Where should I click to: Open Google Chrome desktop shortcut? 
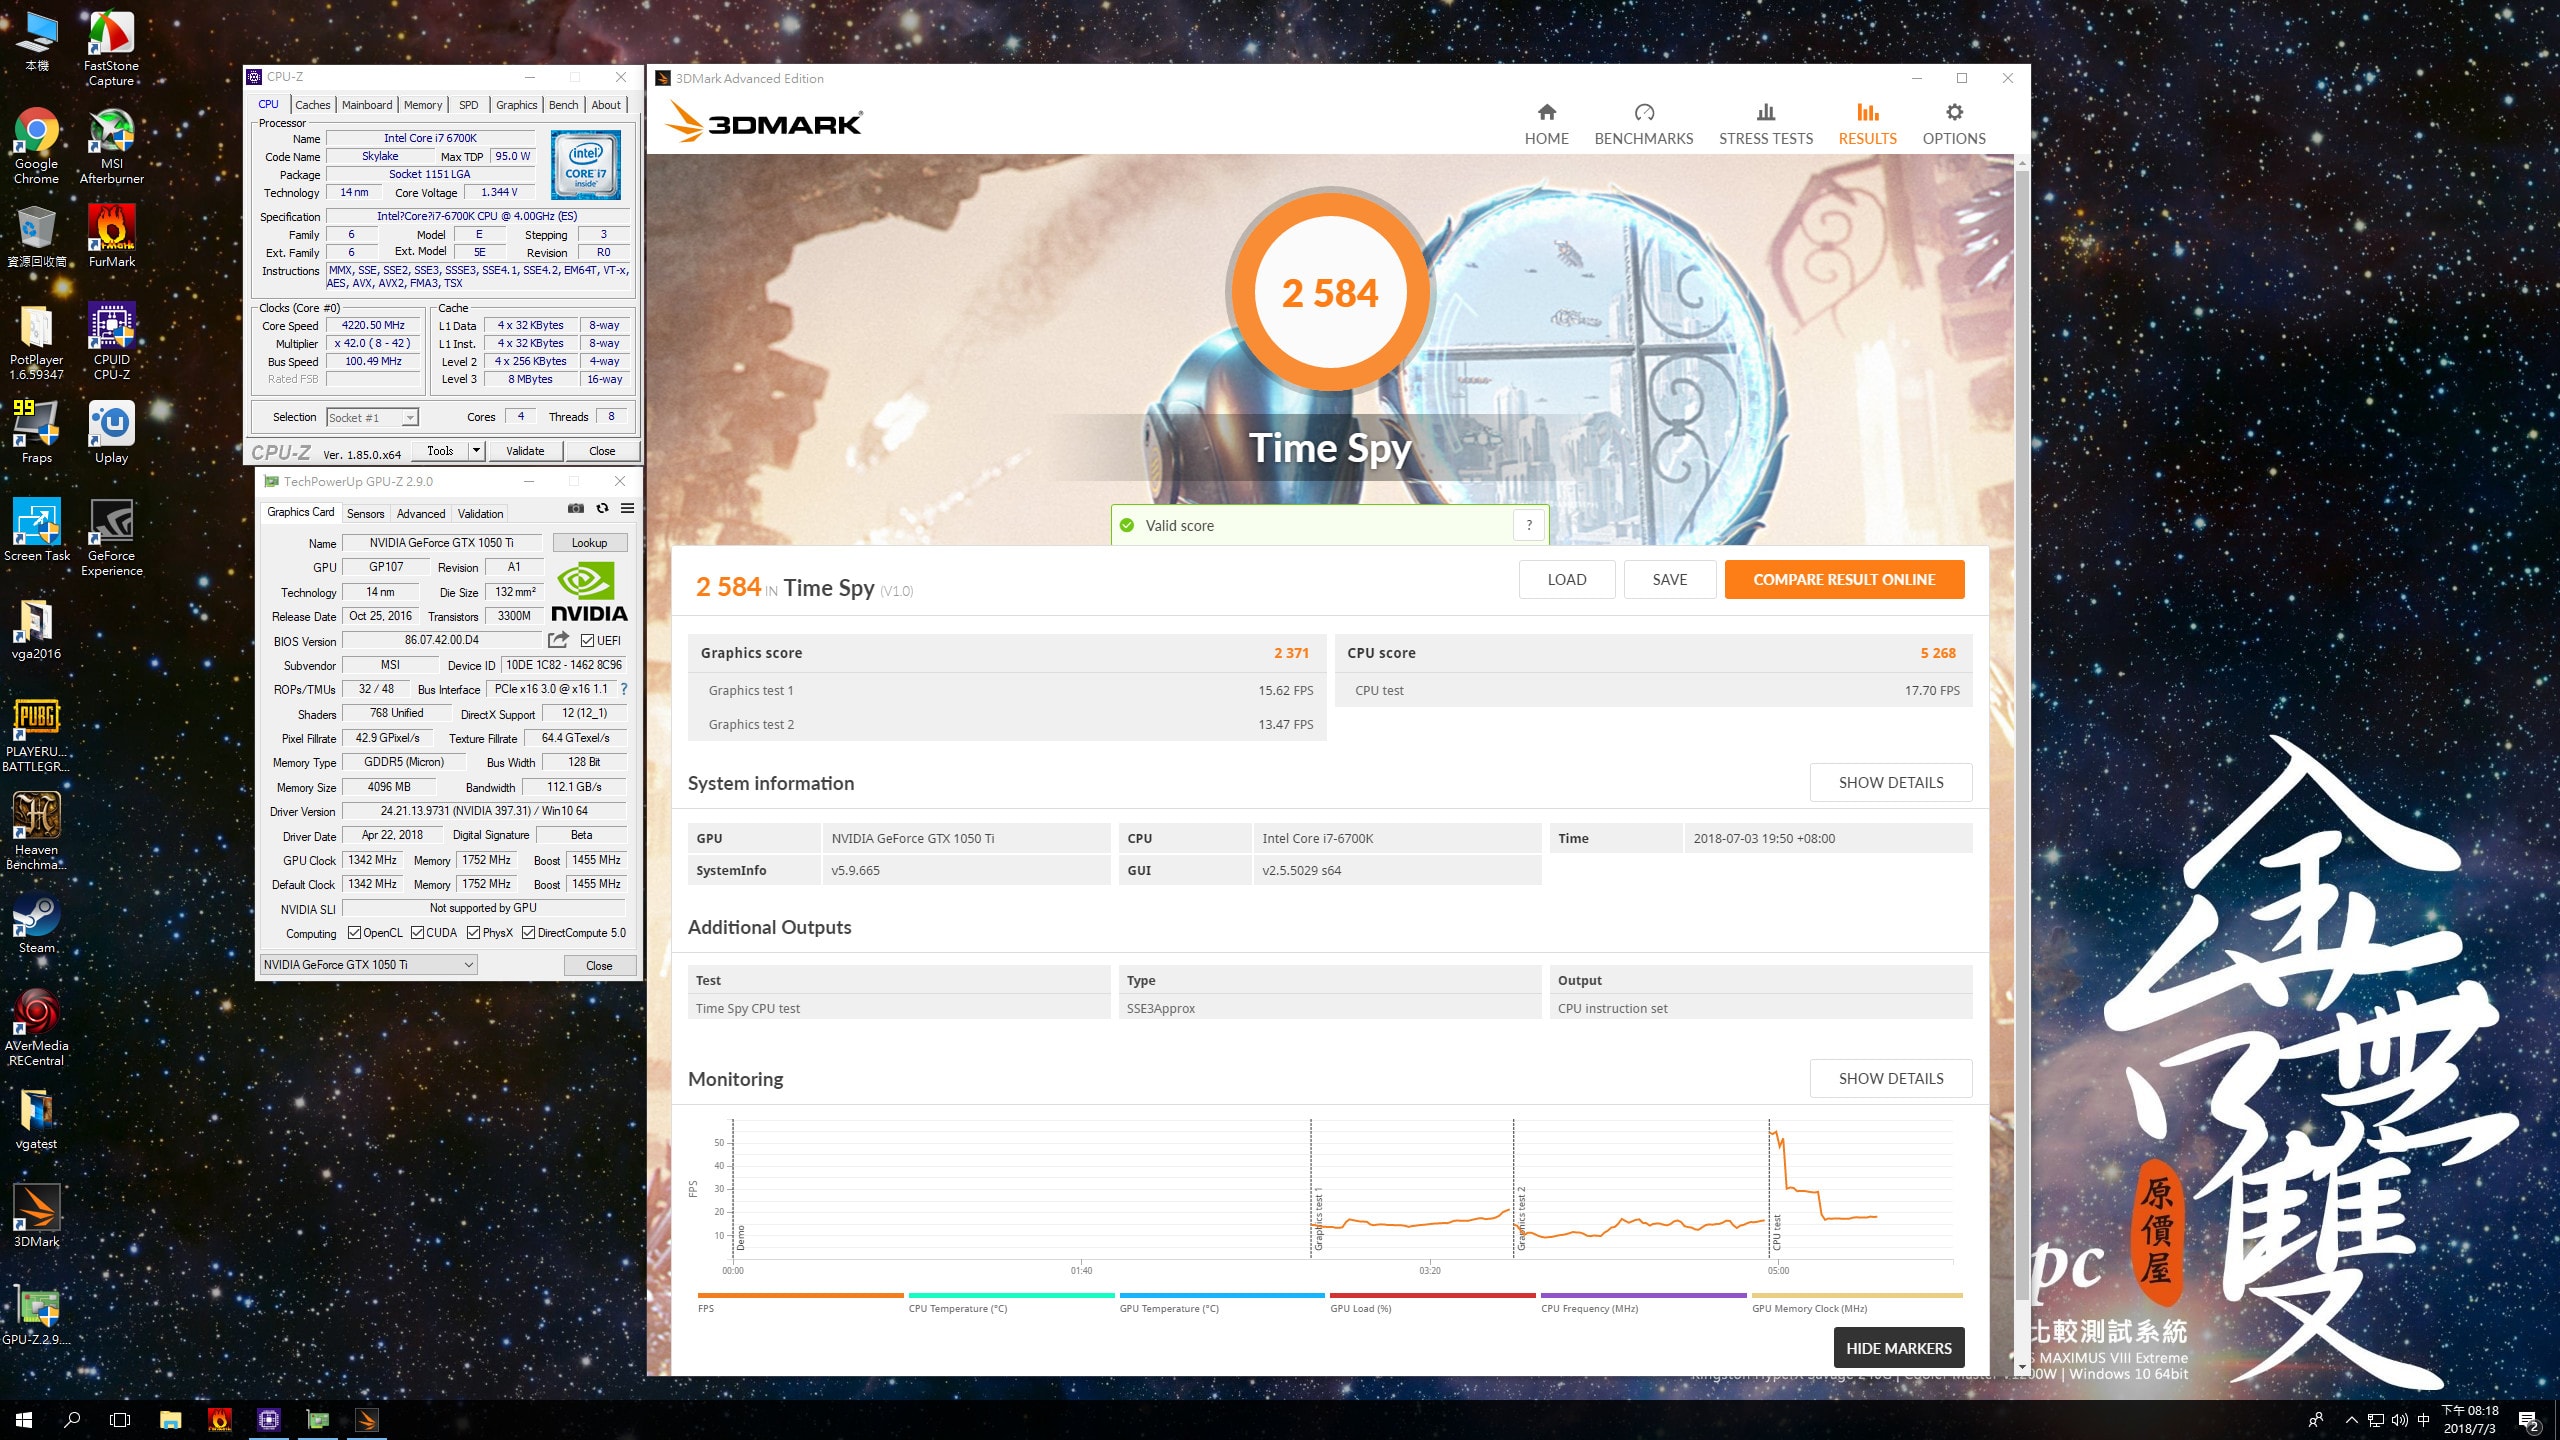(36, 146)
